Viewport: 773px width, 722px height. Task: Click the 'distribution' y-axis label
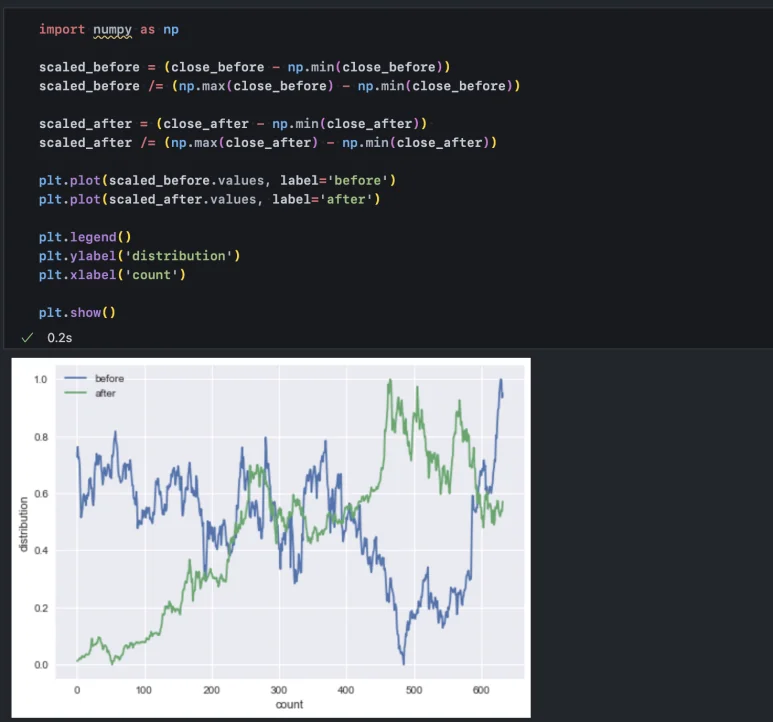point(22,523)
